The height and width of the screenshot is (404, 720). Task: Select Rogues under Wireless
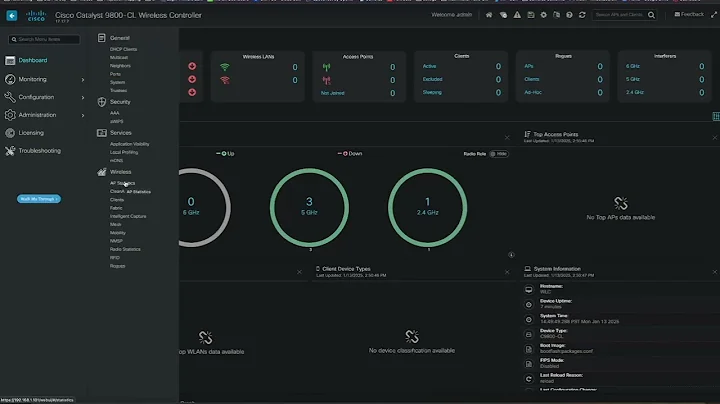point(117,266)
